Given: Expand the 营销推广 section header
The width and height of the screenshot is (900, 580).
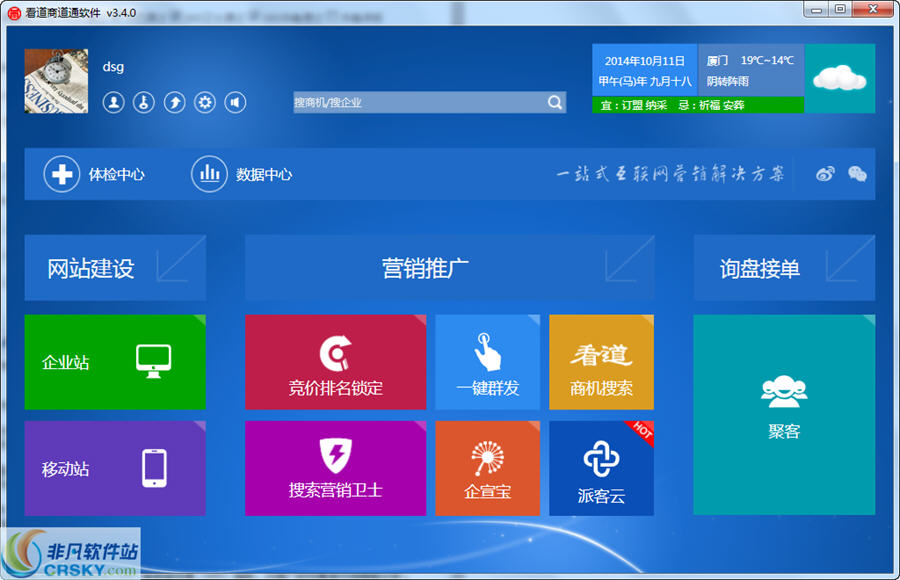Looking at the screenshot, I should (x=449, y=268).
